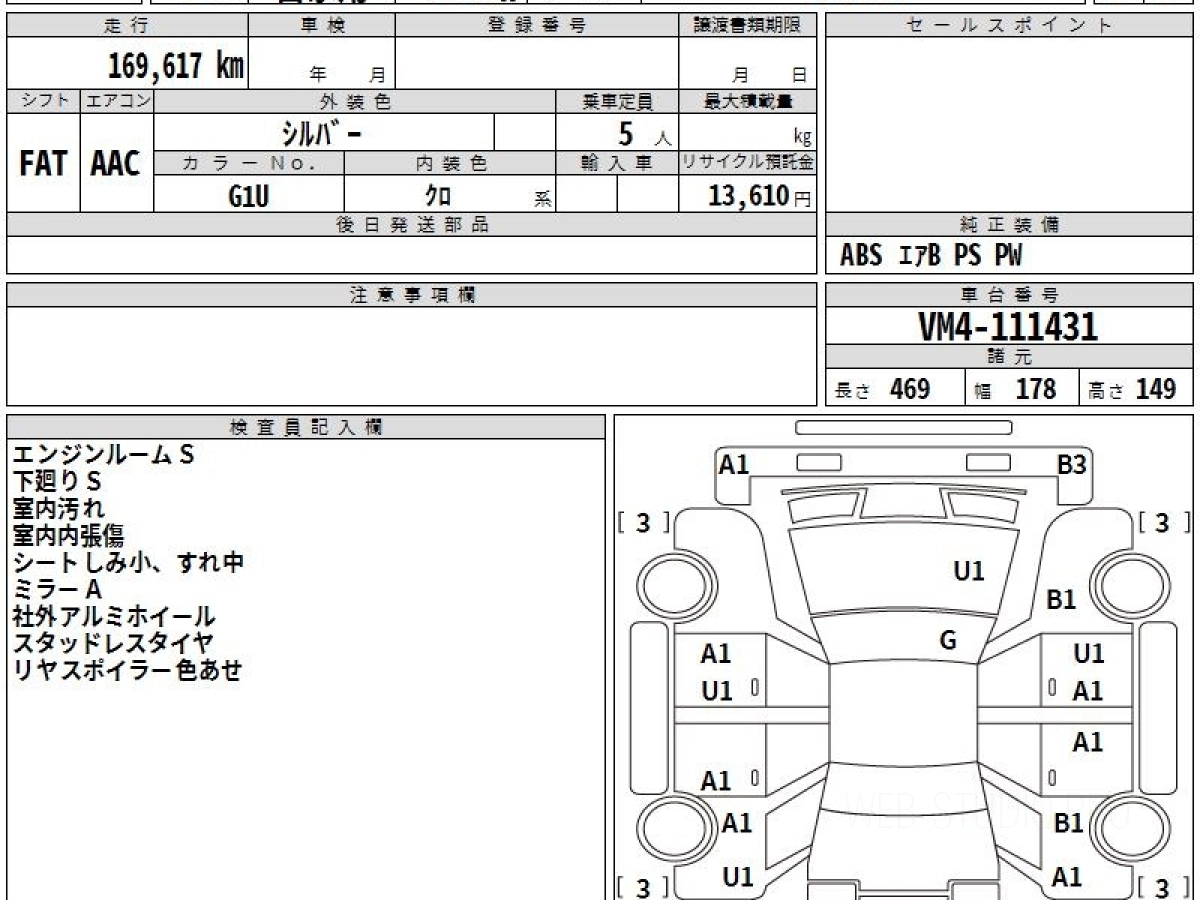1200x900 pixels.
Task: Click the リサイクル預託金 header
Action: pos(748,163)
